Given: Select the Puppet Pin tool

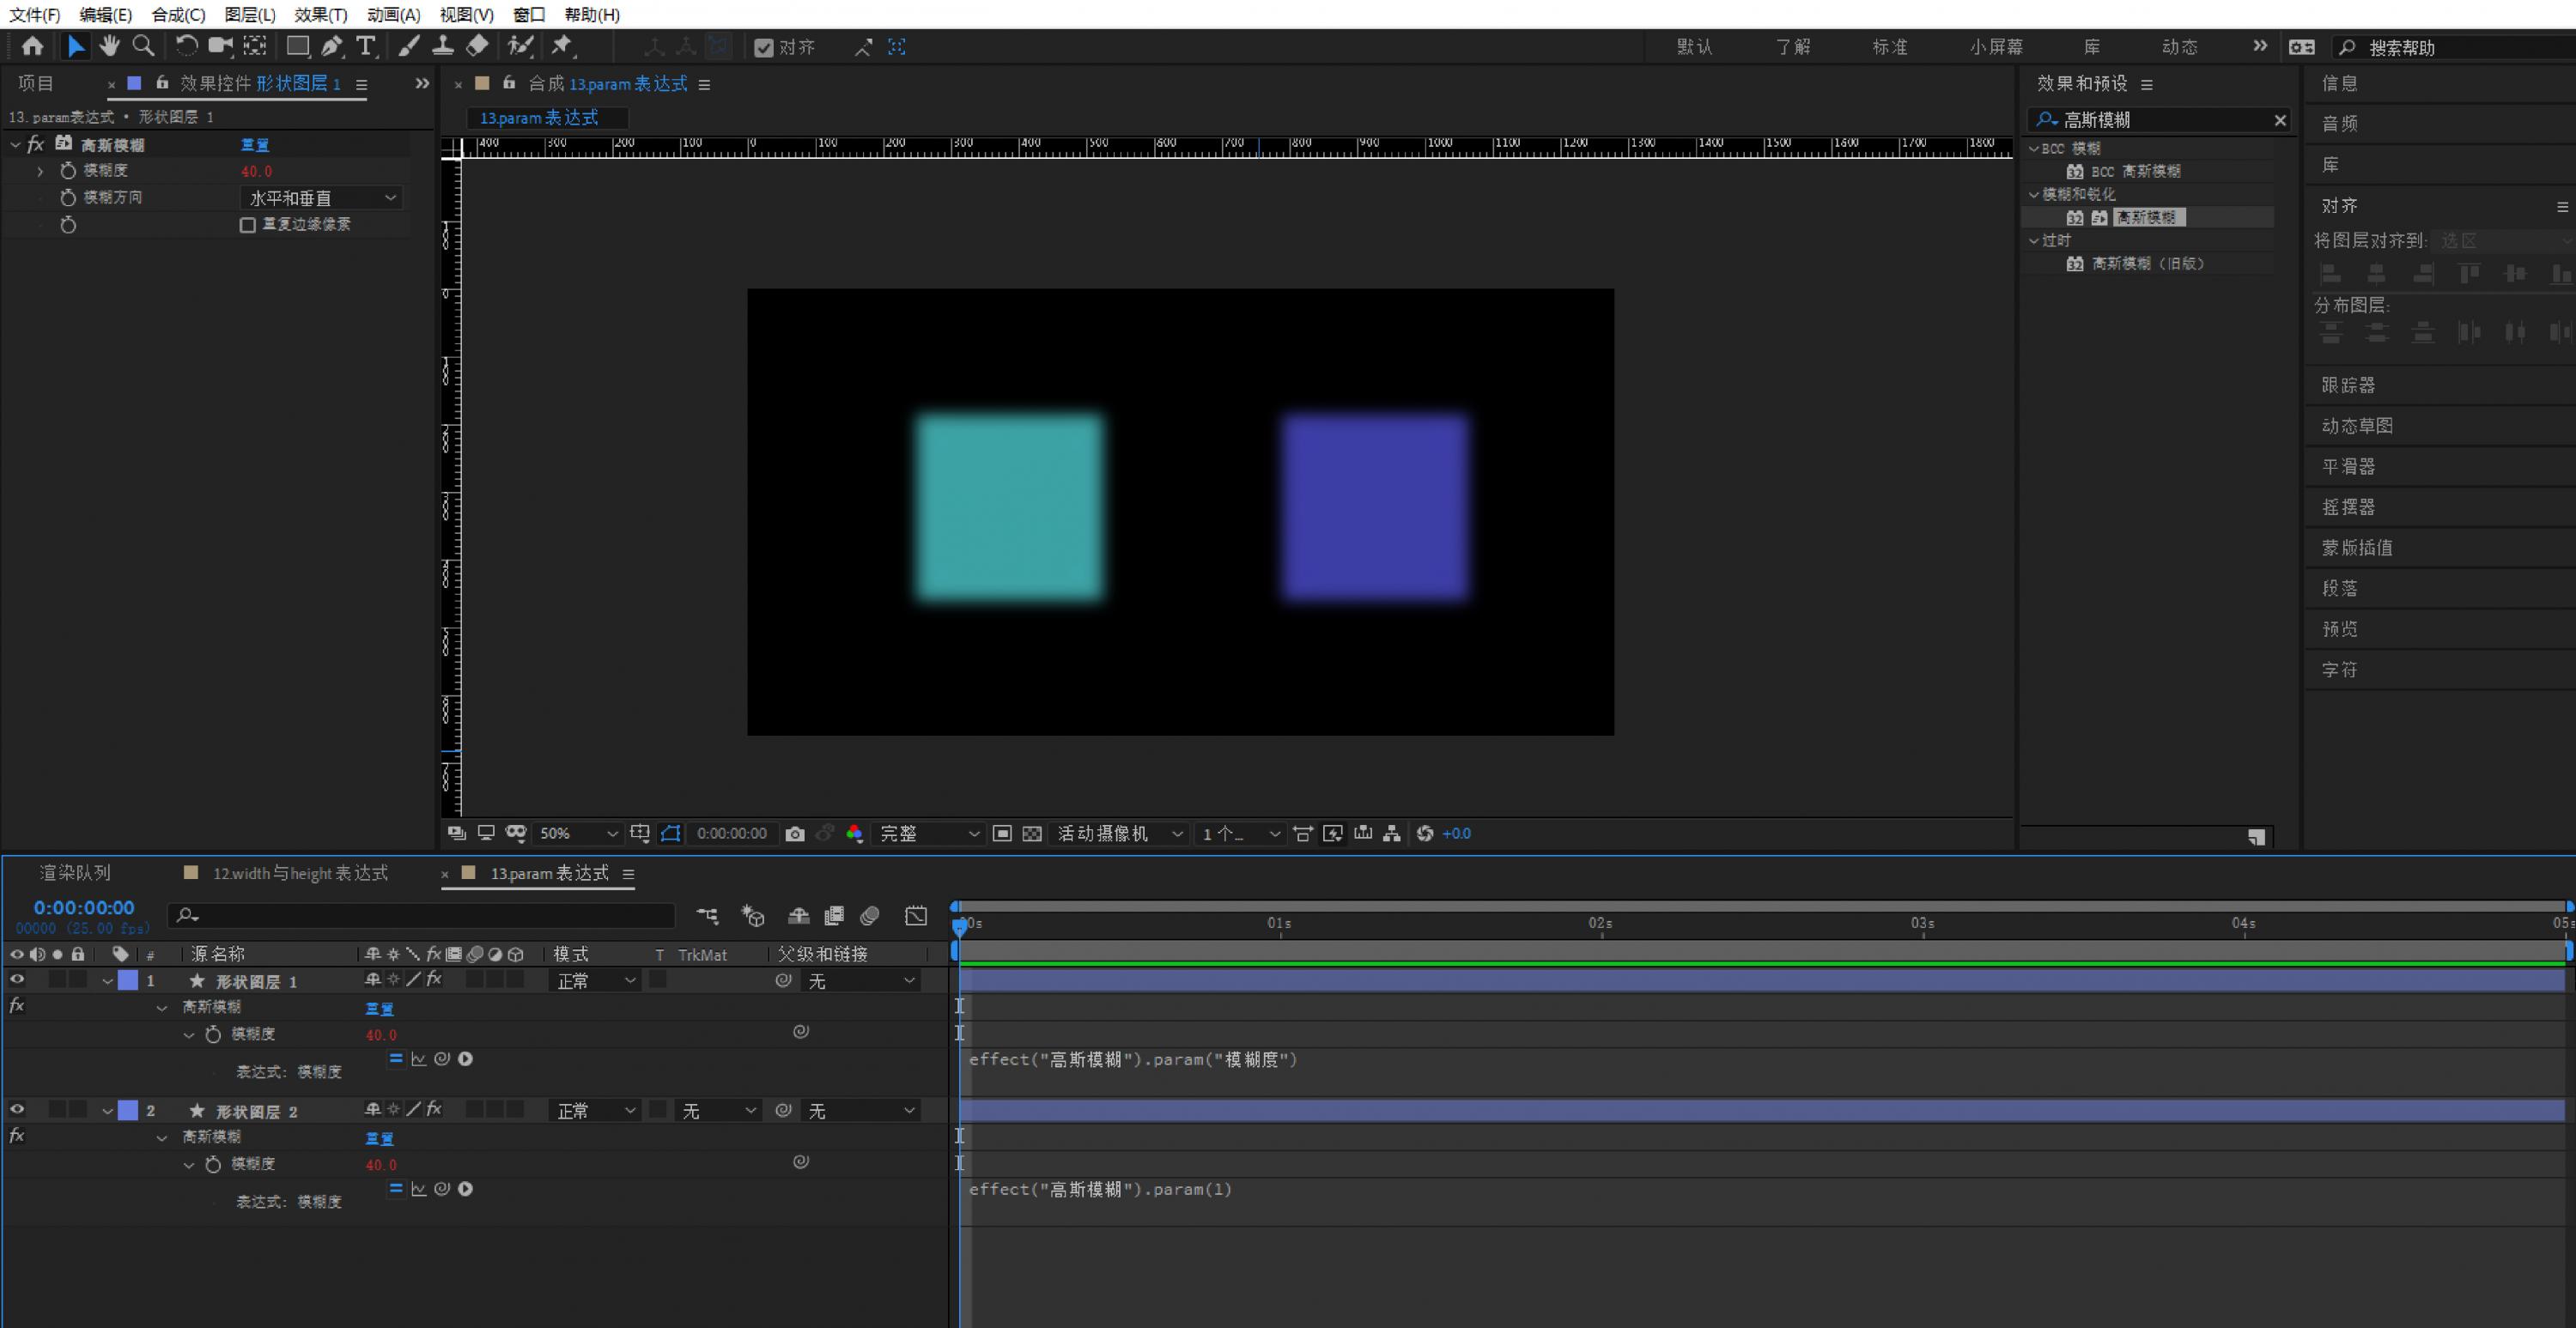Looking at the screenshot, I should click(562, 46).
